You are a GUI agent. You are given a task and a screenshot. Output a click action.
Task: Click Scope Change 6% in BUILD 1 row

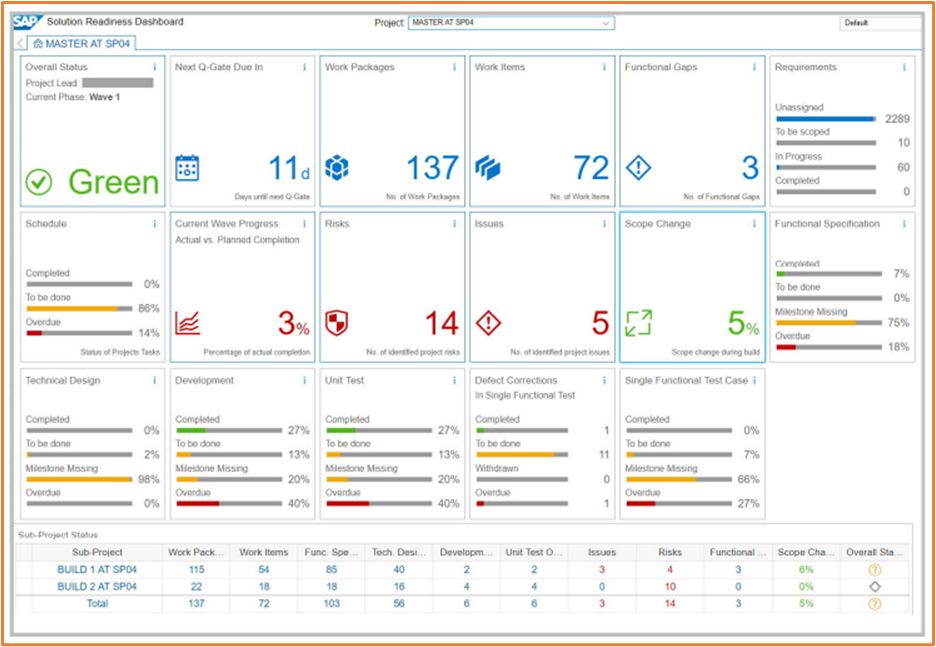(x=806, y=570)
